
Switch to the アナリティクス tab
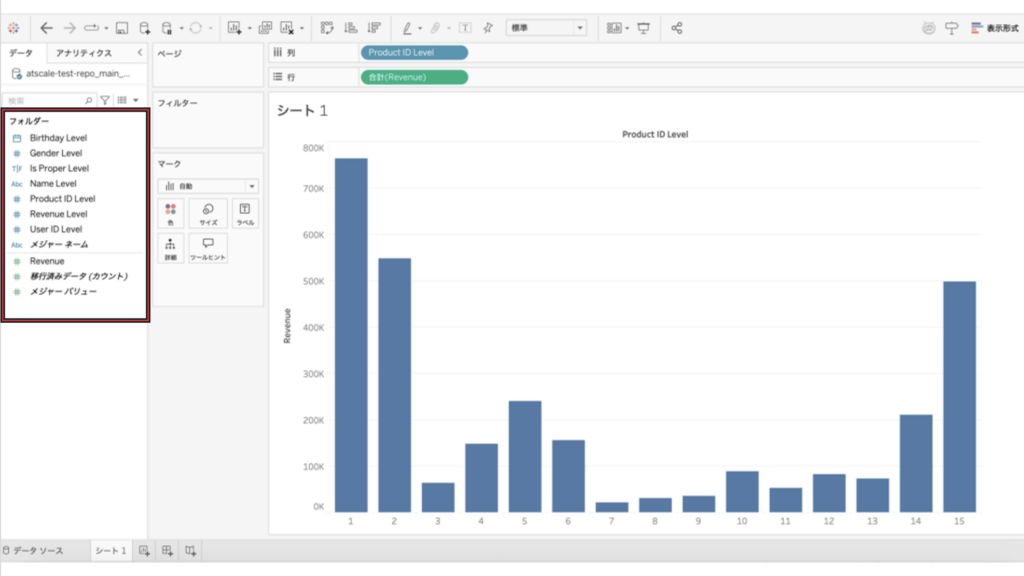point(84,53)
